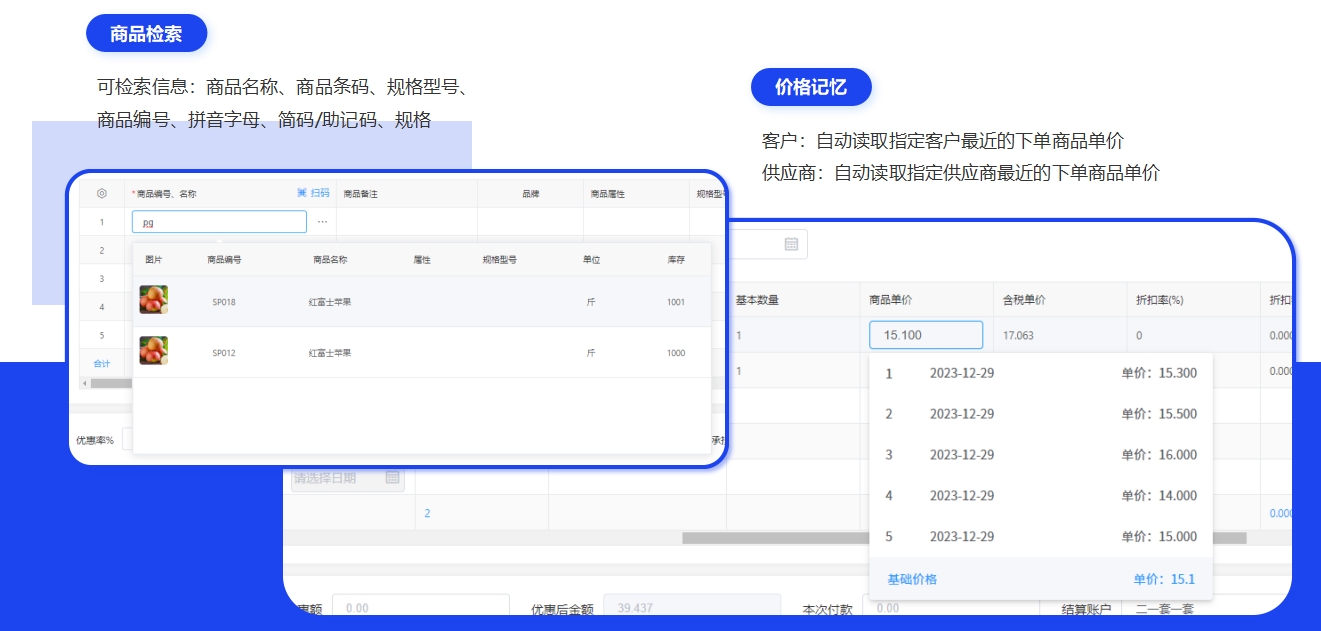
Task: Choose price history entry with 单价 15.300
Action: (1041, 373)
